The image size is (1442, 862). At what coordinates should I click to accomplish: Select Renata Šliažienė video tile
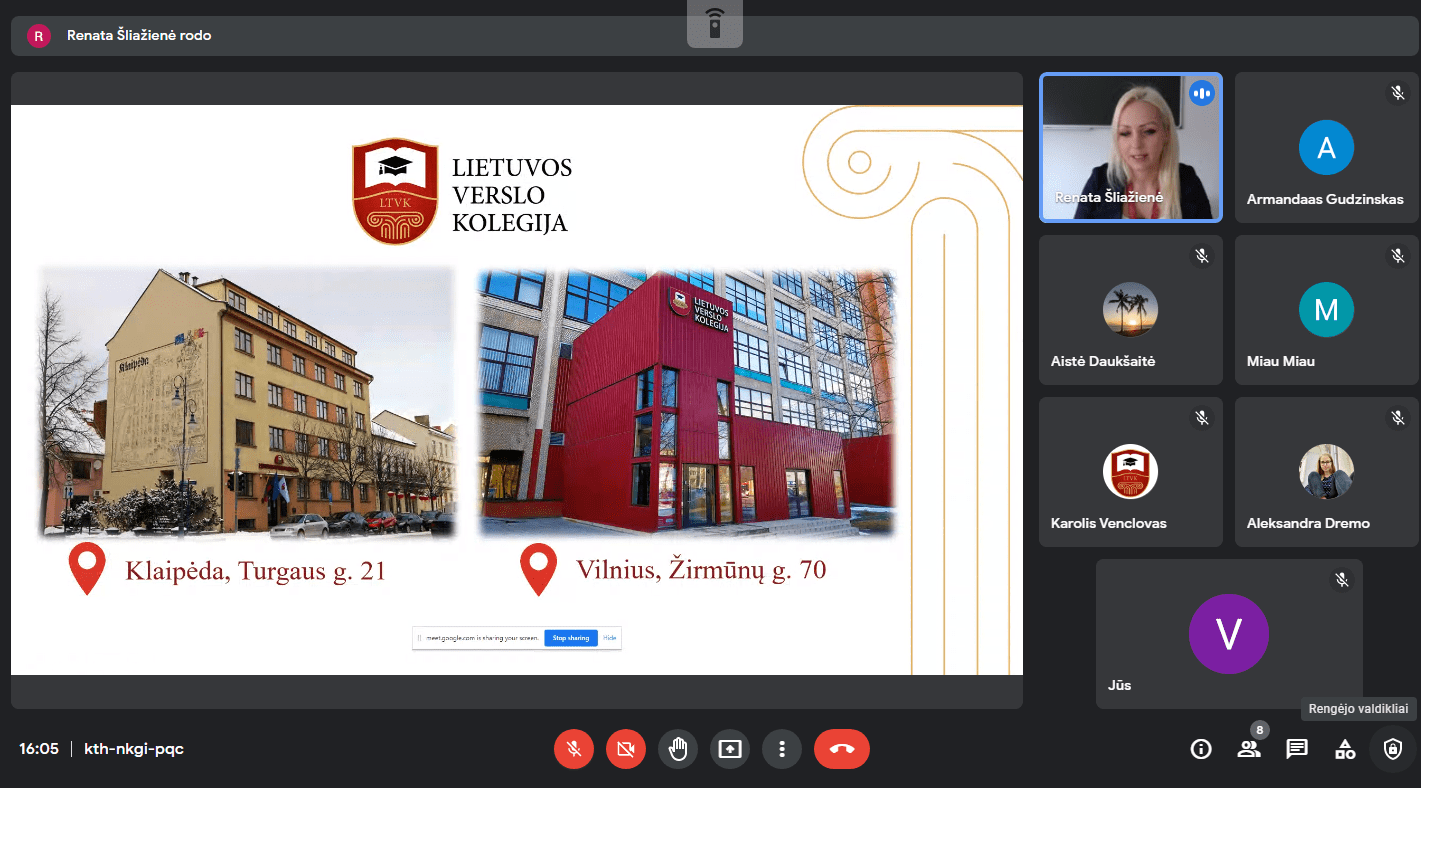click(1131, 147)
